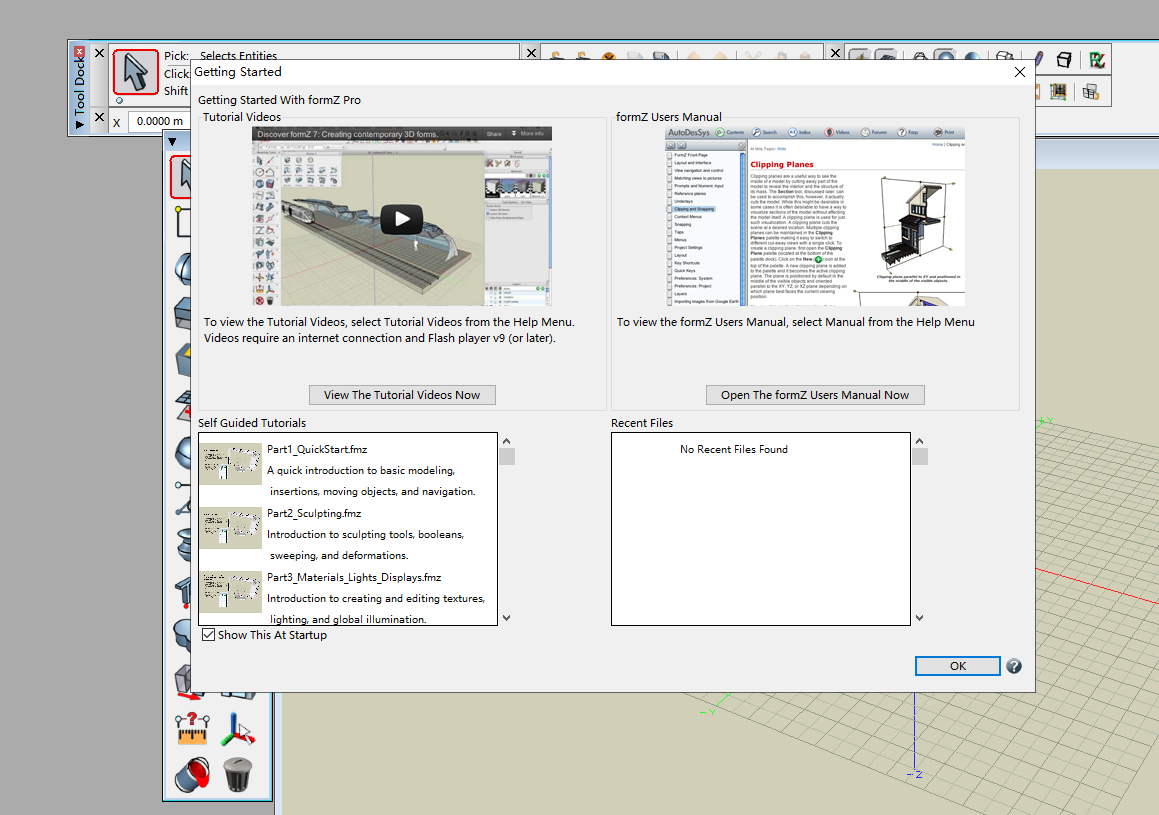
Task: Click Recent Files scroll up arrow
Action: (920, 441)
